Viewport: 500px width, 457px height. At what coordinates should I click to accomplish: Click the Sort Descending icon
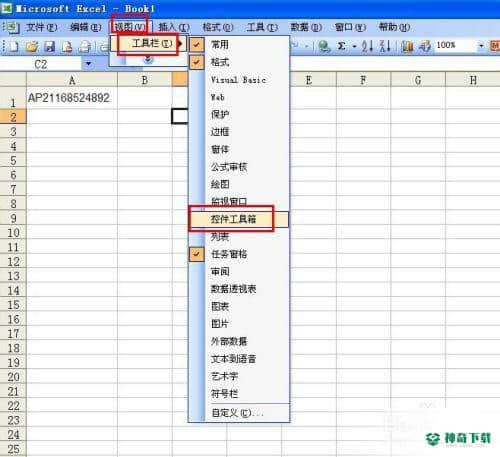pos(385,46)
